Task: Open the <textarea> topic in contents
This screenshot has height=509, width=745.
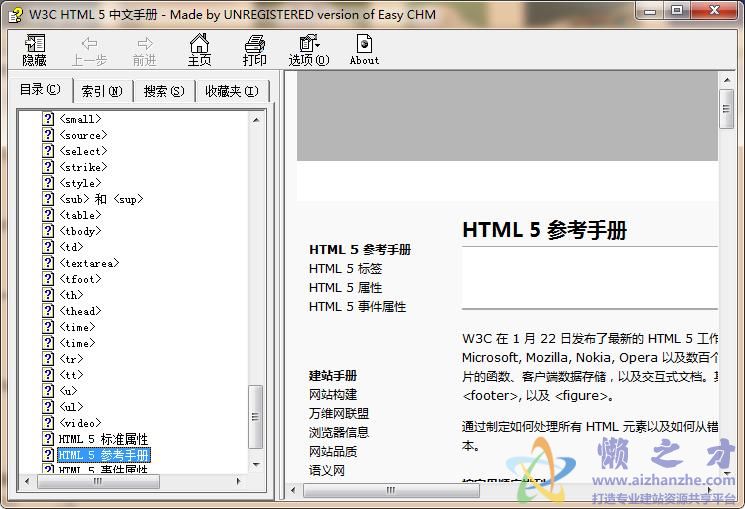Action: [89, 263]
